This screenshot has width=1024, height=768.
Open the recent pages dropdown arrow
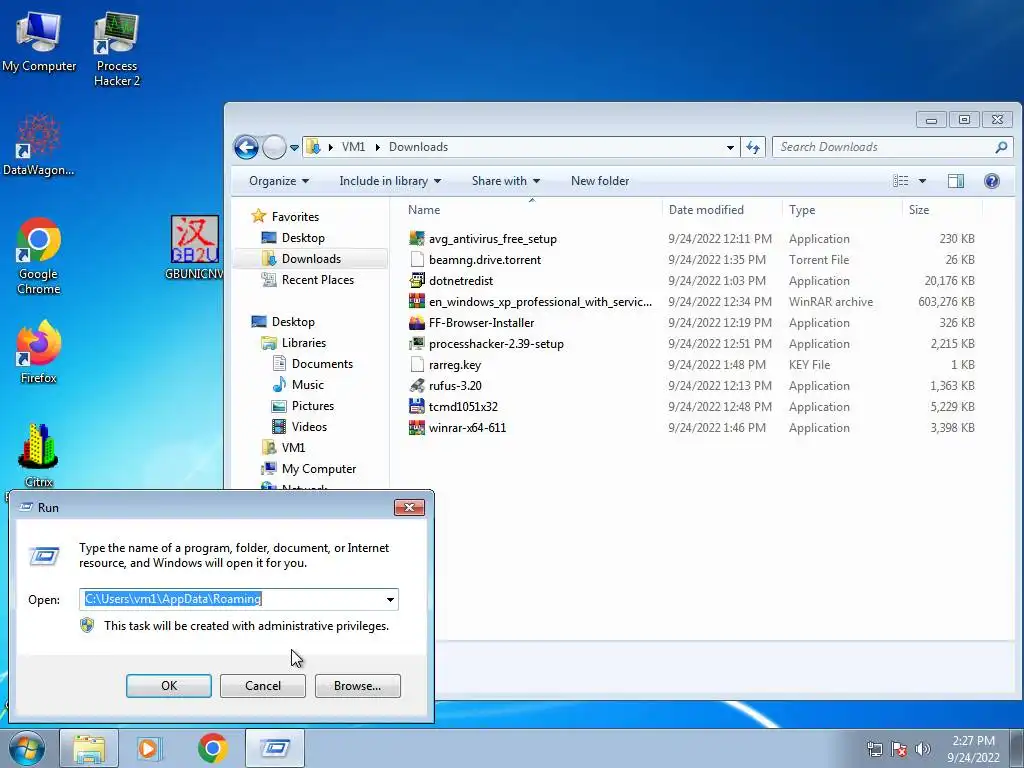coord(295,148)
